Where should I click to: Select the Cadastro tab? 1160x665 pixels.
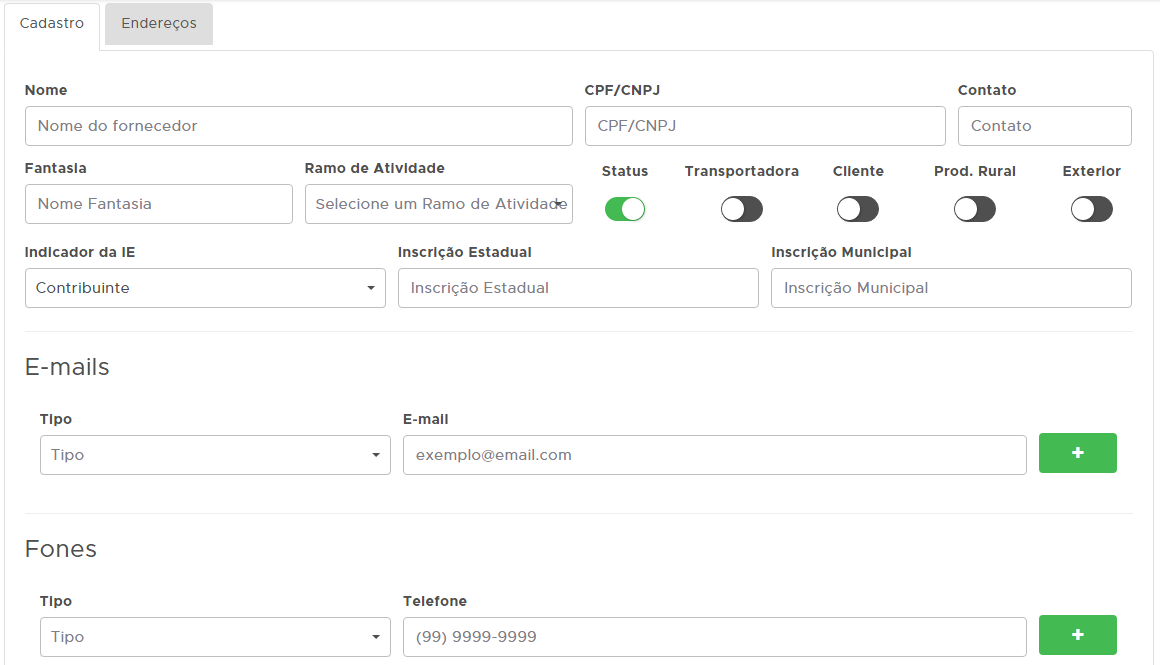52,23
